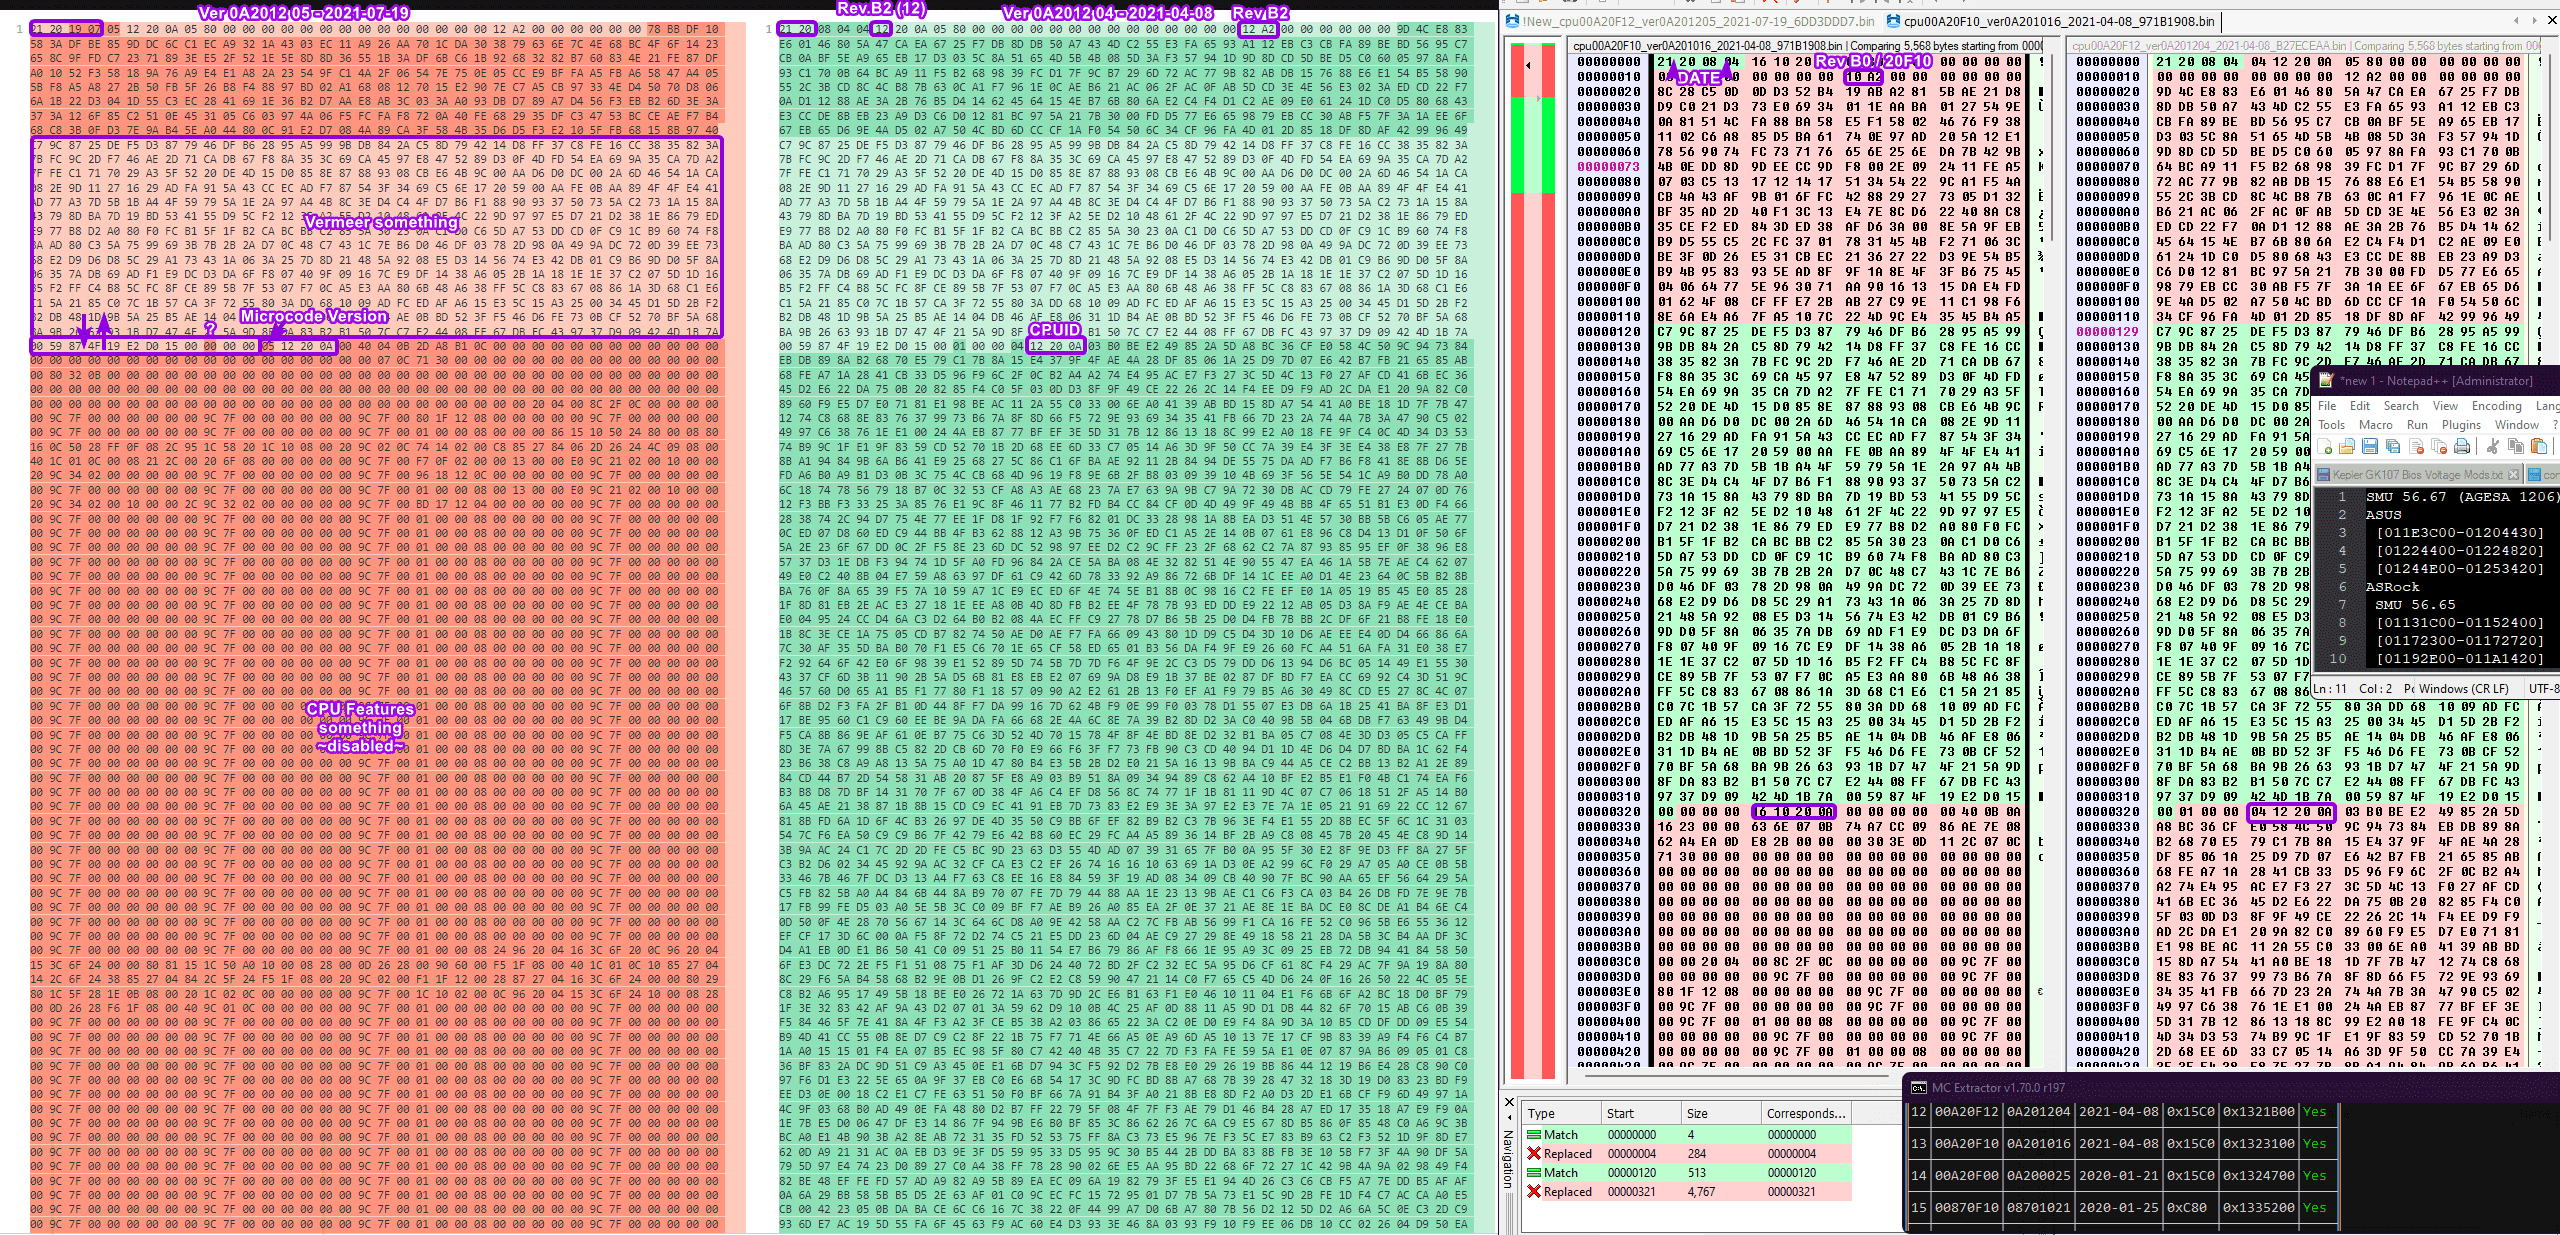This screenshot has height=1235, width=2560.
Task: Switch to the !New_cpu00A20F12 bin tab
Action: (1691, 21)
